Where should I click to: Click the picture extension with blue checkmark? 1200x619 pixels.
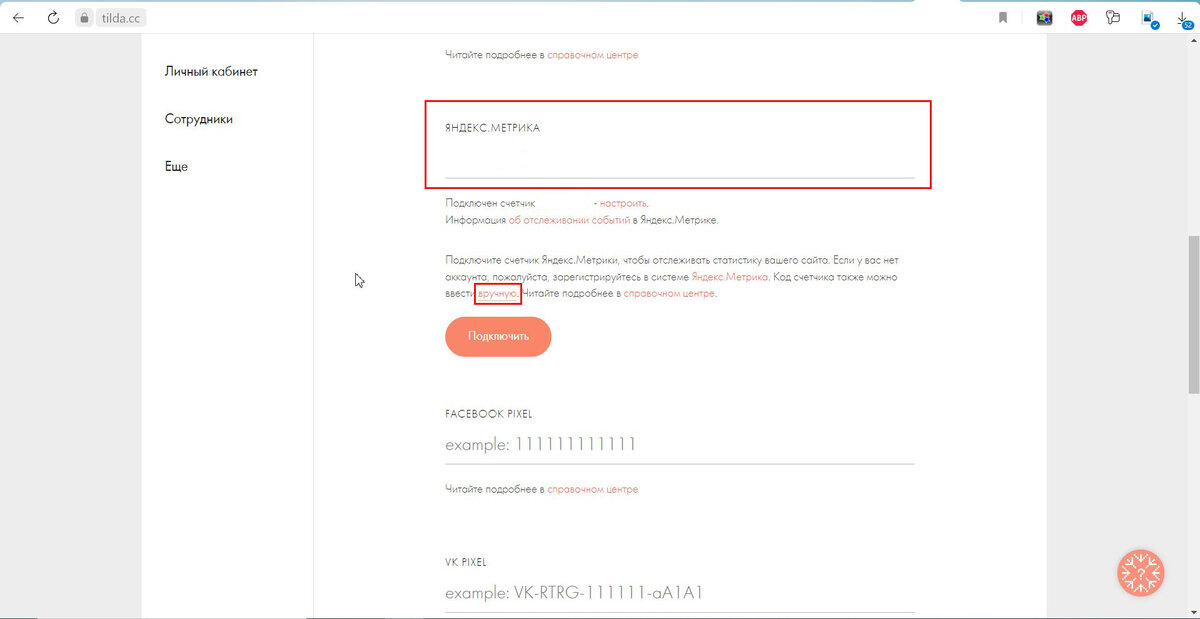(x=1149, y=19)
